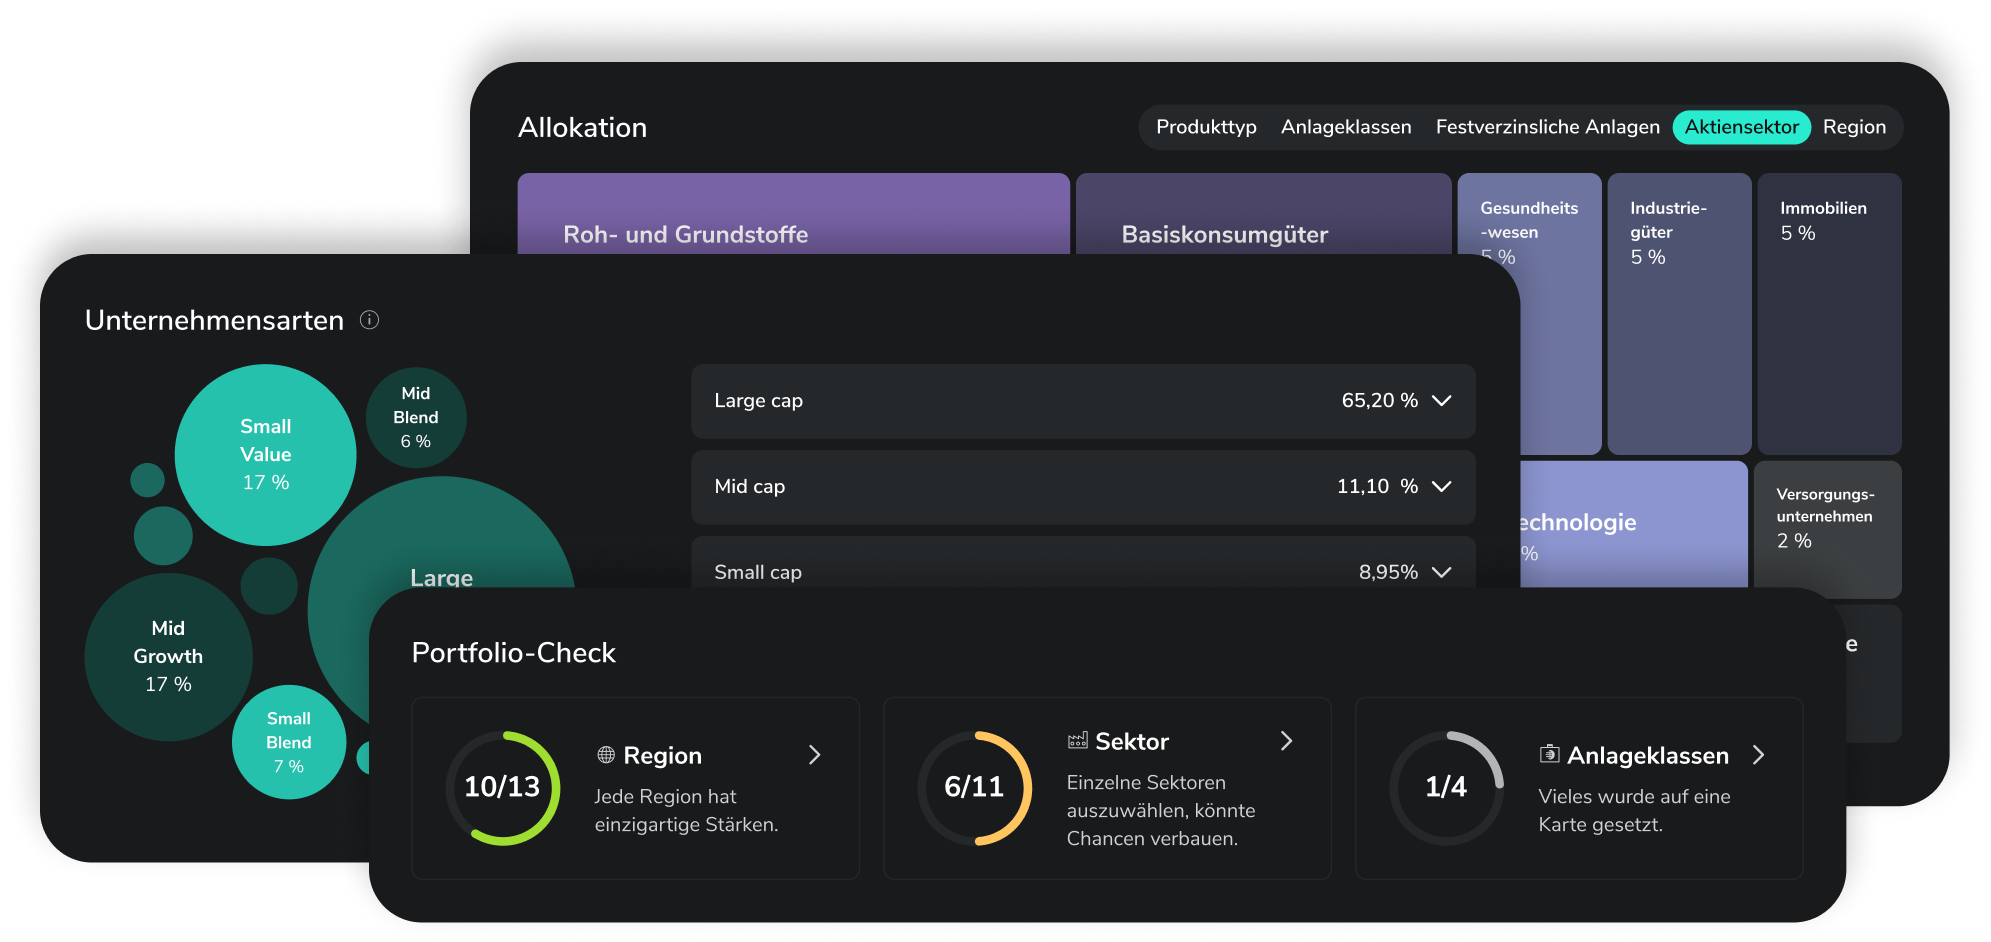The image size is (1991, 942).
Task: Select the Mid Growth 17 % bubble
Action: (x=168, y=657)
